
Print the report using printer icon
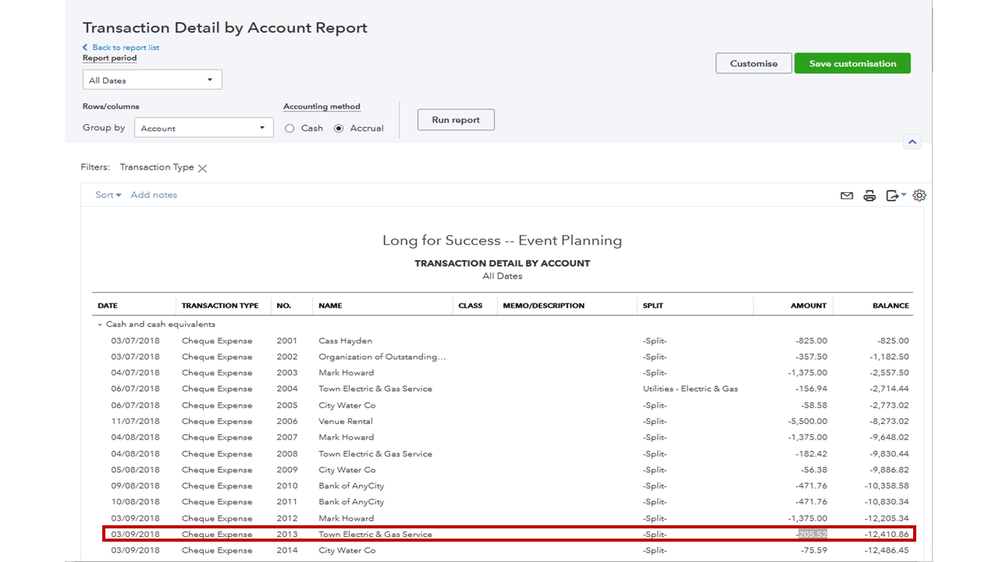point(869,196)
